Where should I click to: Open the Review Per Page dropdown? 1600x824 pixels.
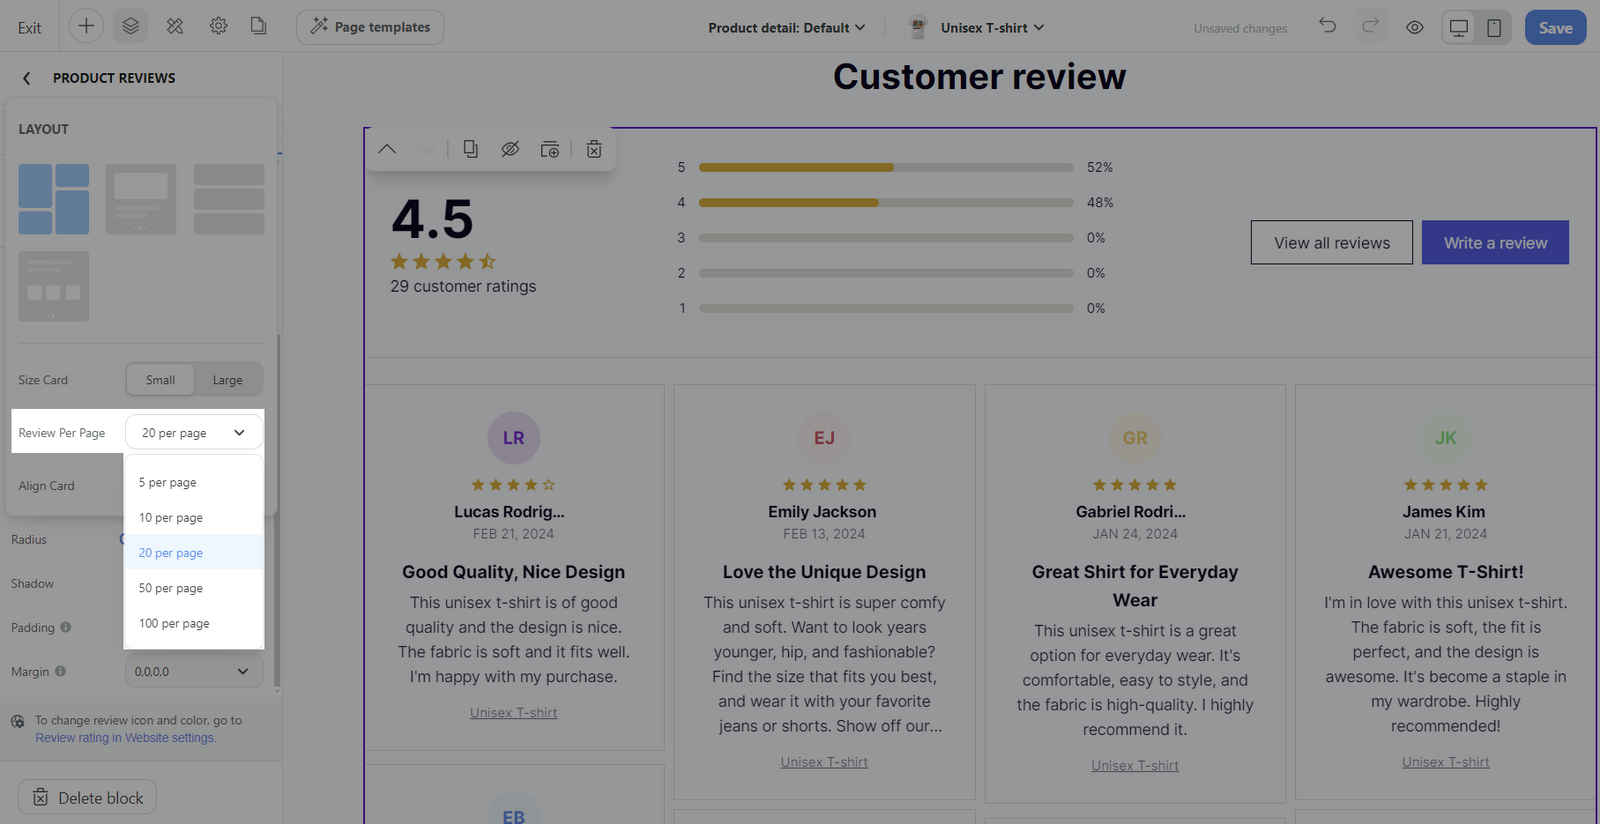(x=193, y=433)
